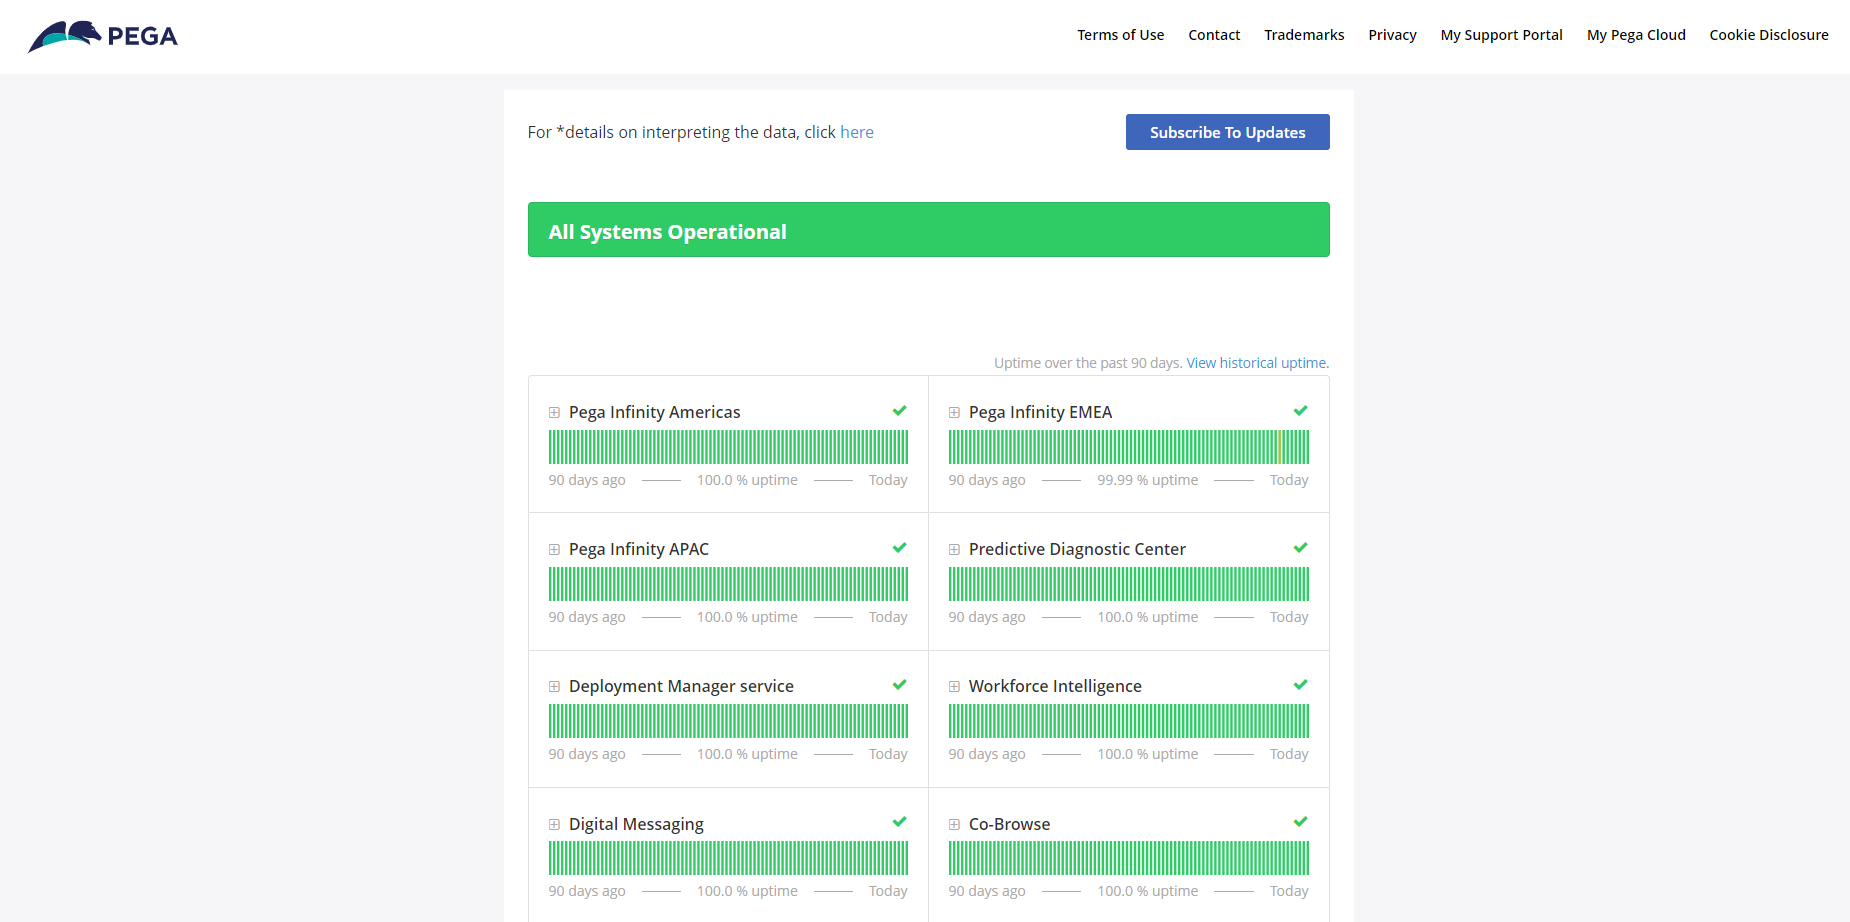This screenshot has width=1850, height=922.
Task: Expand Workforce Intelligence group
Action: pyautogui.click(x=954, y=686)
